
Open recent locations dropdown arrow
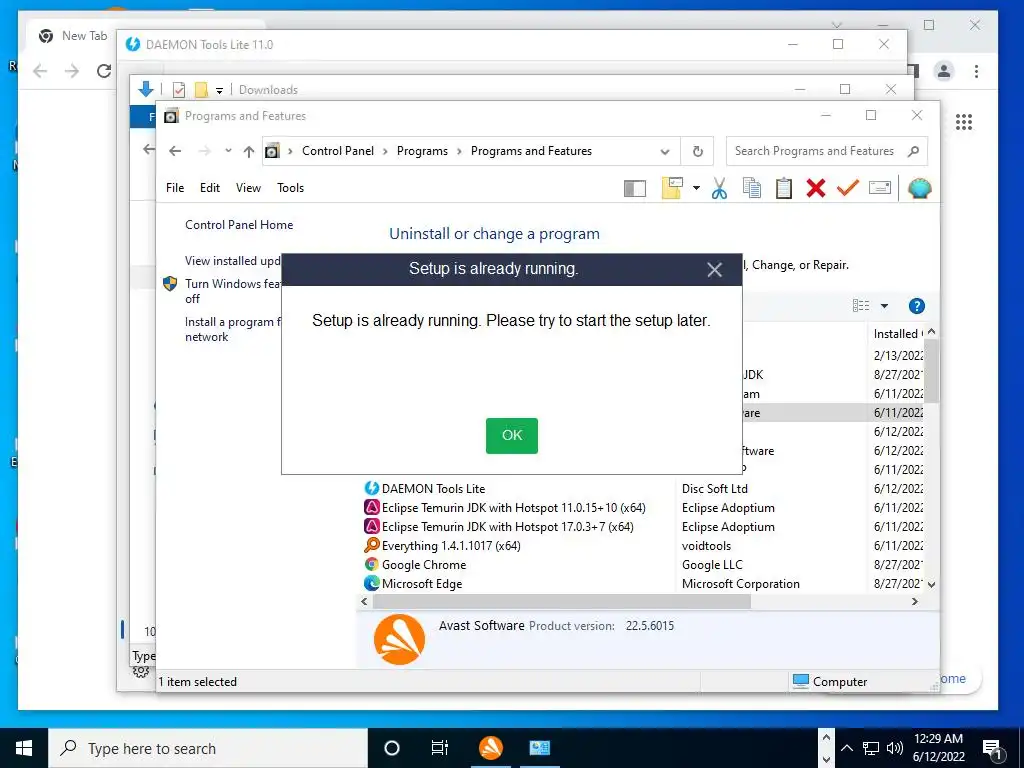click(x=228, y=151)
